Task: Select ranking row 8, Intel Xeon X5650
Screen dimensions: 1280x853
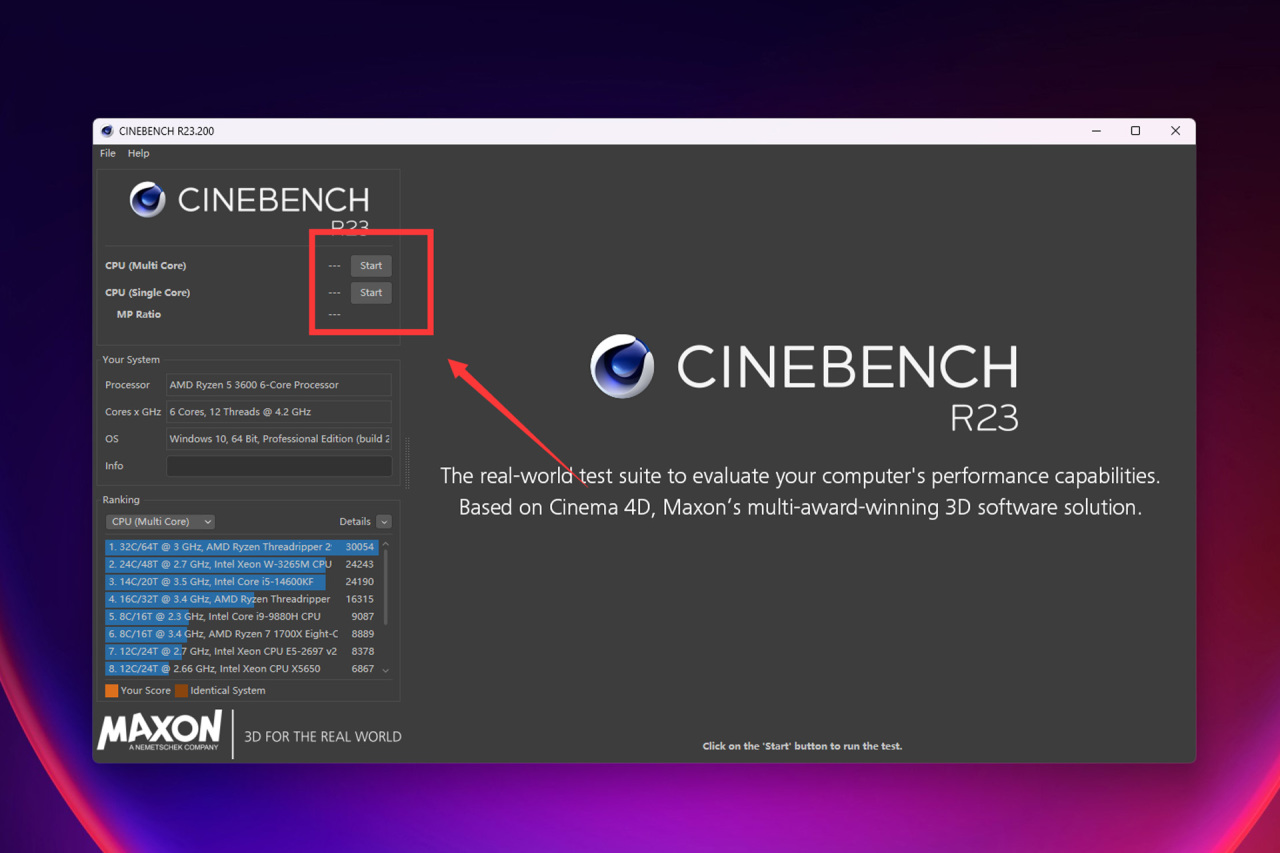Action: click(241, 669)
